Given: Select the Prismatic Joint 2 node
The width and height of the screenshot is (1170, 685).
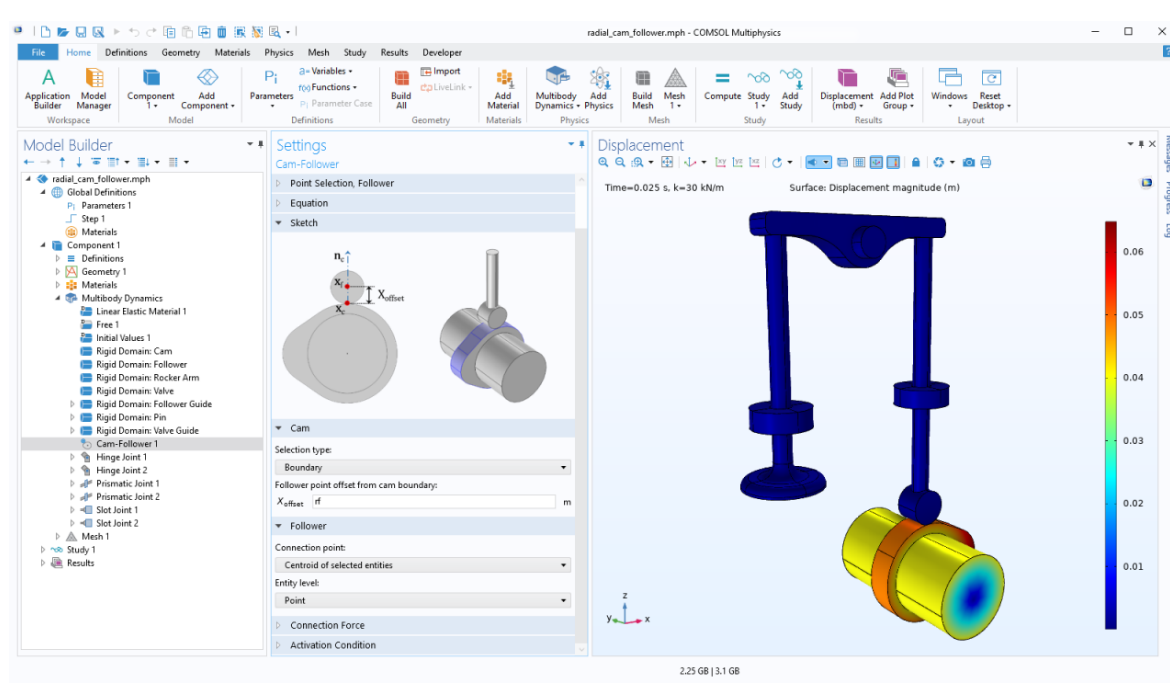Looking at the screenshot, I should 128,497.
